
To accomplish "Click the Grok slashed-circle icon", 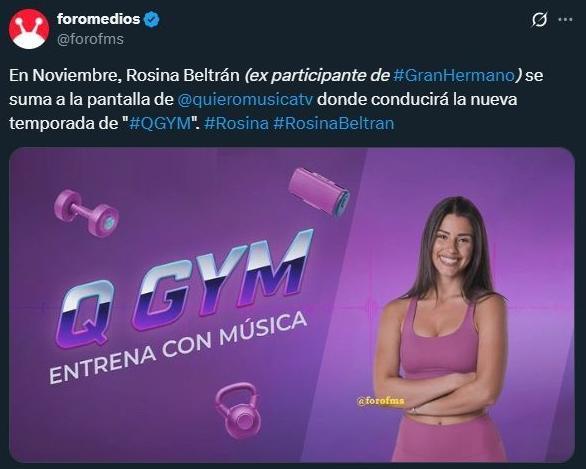I will tap(539, 19).
